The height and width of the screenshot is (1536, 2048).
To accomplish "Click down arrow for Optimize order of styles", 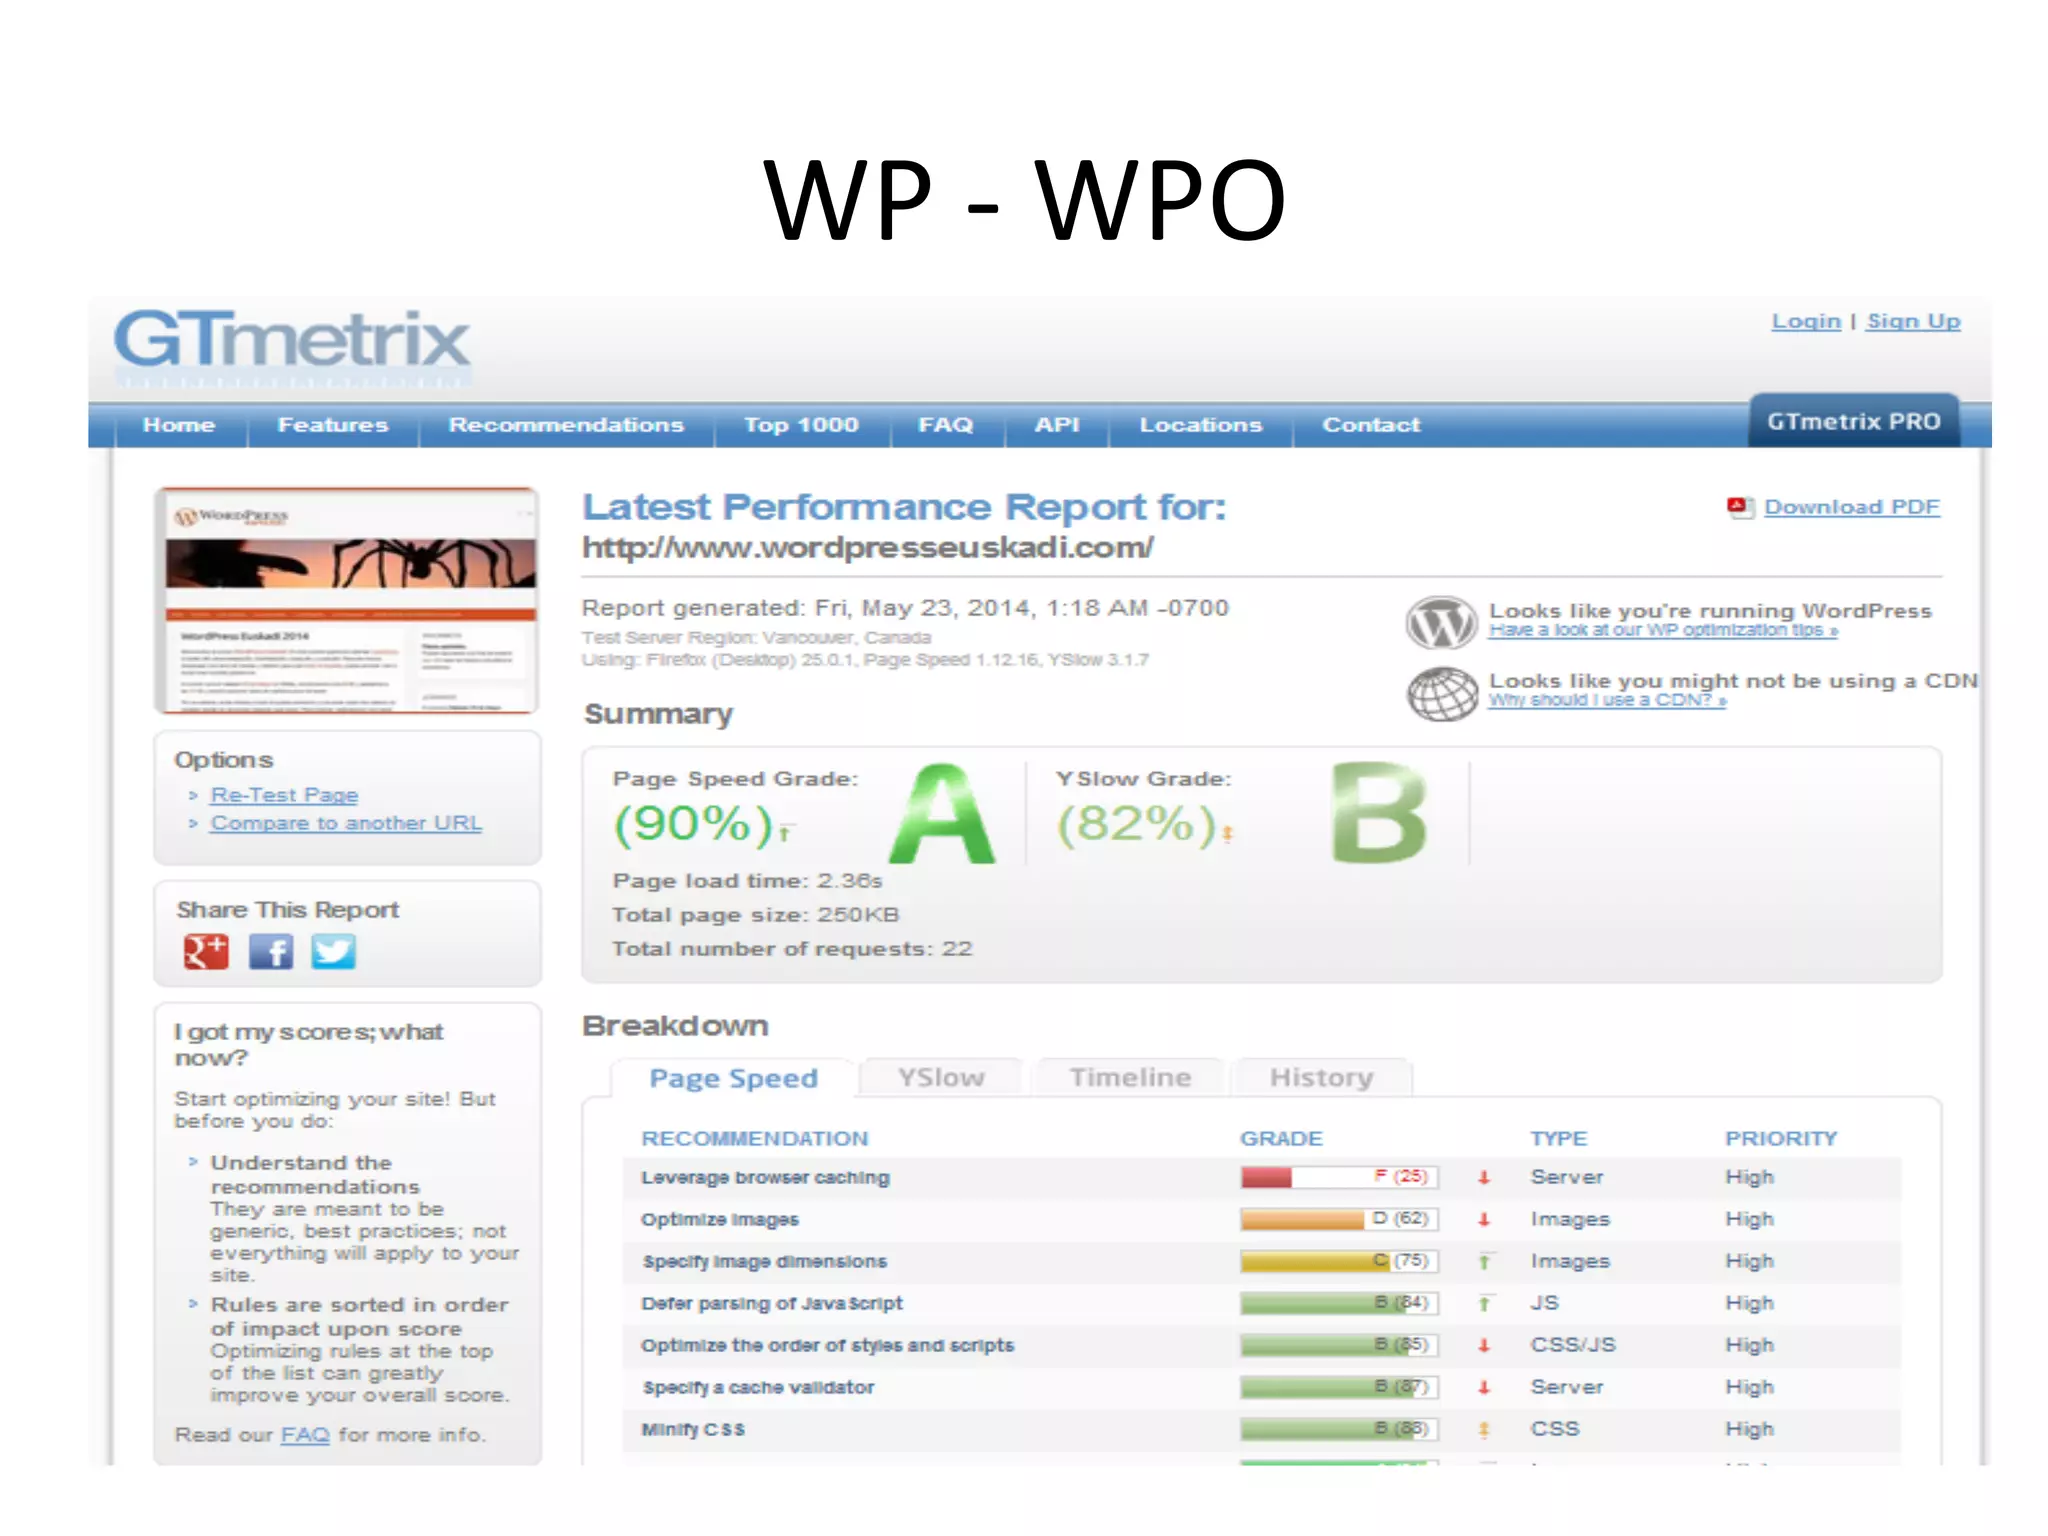I will pos(1484,1346).
